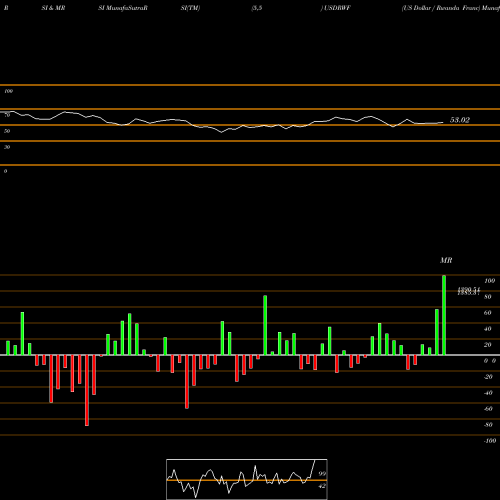Click the MR axis label 80
500x500 pixels.
(x=487, y=297)
